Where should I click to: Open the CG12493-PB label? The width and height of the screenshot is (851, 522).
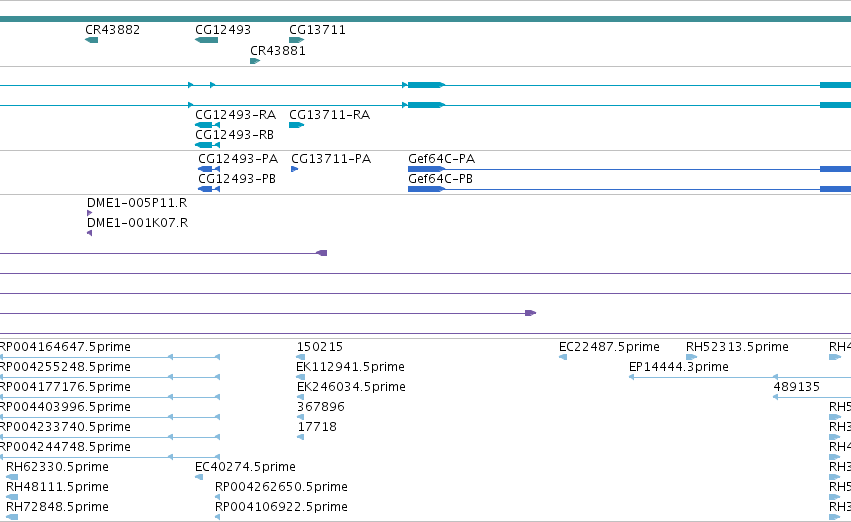point(237,179)
